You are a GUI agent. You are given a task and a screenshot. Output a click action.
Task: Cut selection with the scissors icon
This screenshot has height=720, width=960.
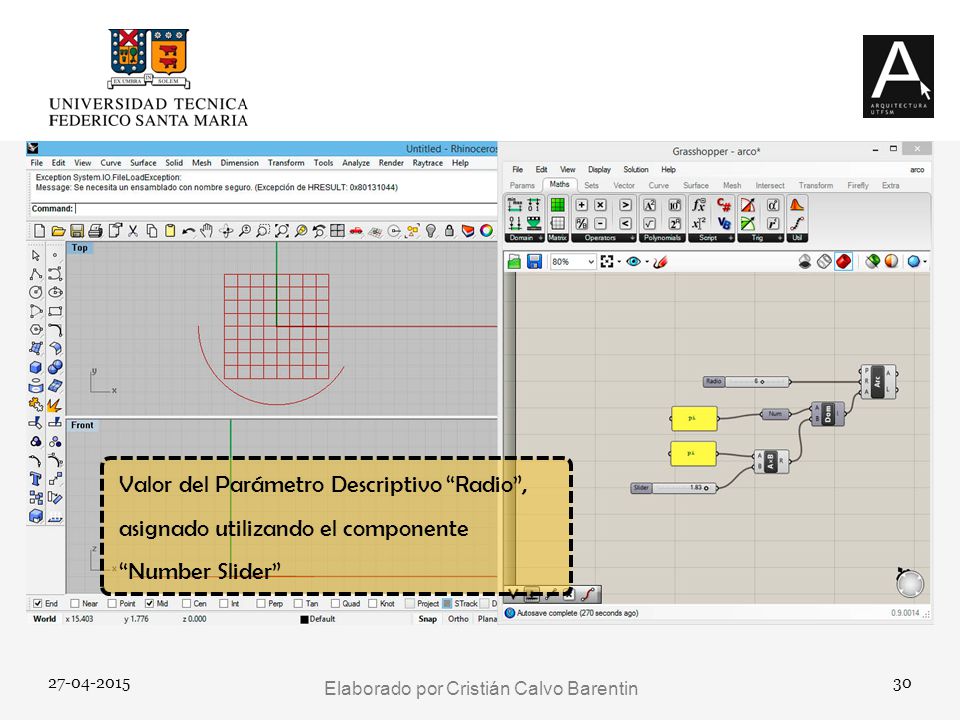133,231
